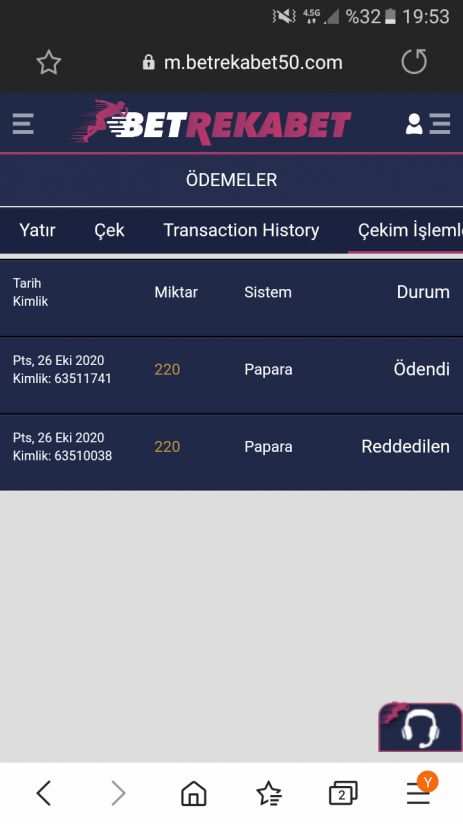Open browser bookmarks list icon
The width and height of the screenshot is (463, 824).
tap(269, 793)
